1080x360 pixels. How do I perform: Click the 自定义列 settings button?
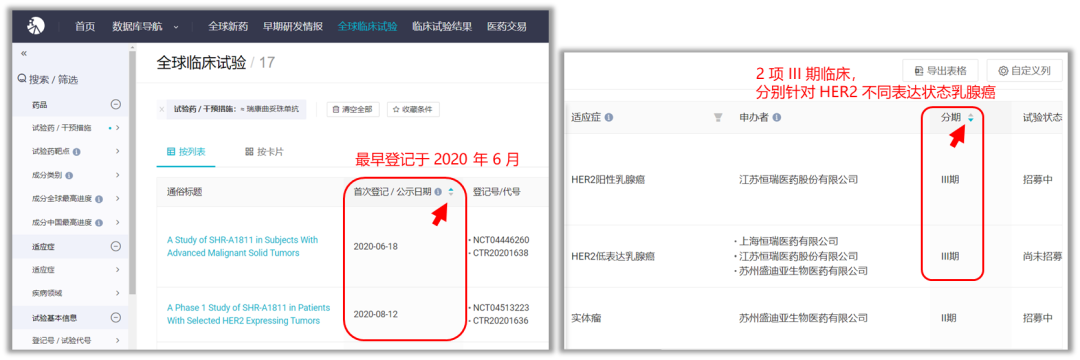[1024, 70]
